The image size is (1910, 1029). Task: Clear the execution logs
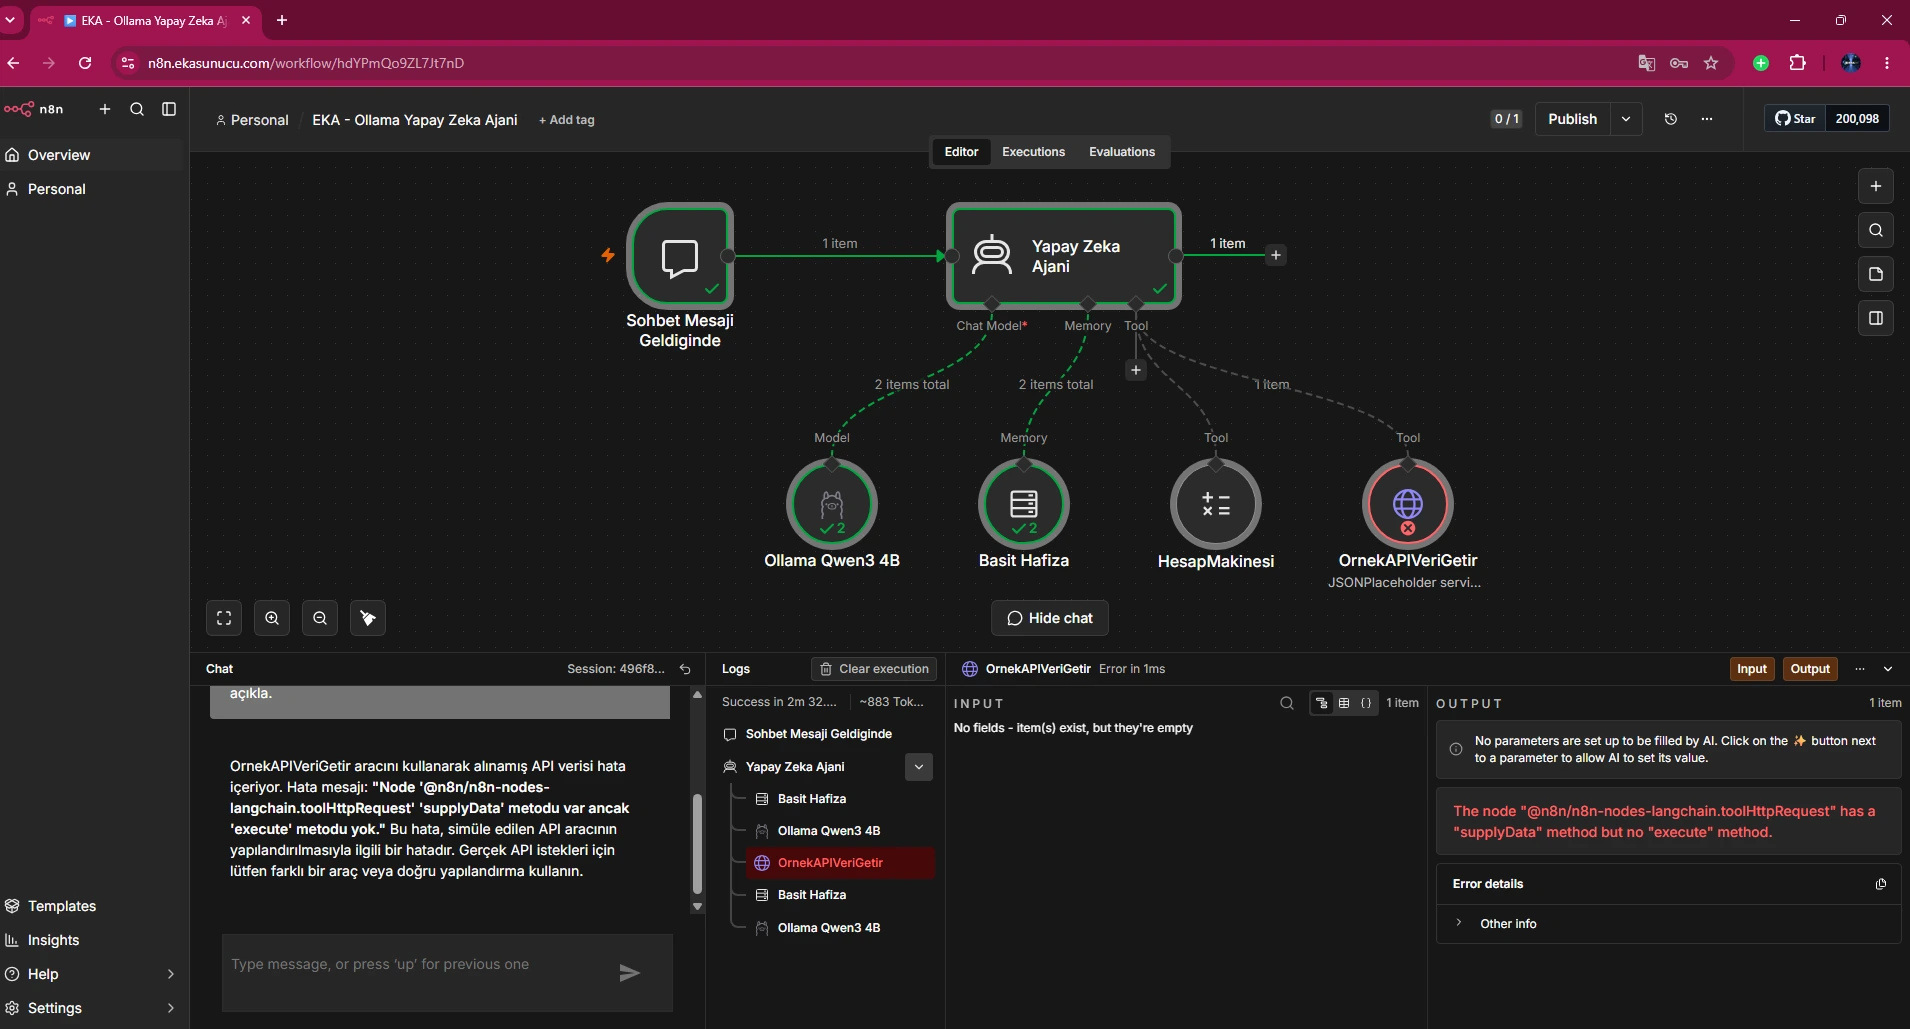tap(874, 669)
